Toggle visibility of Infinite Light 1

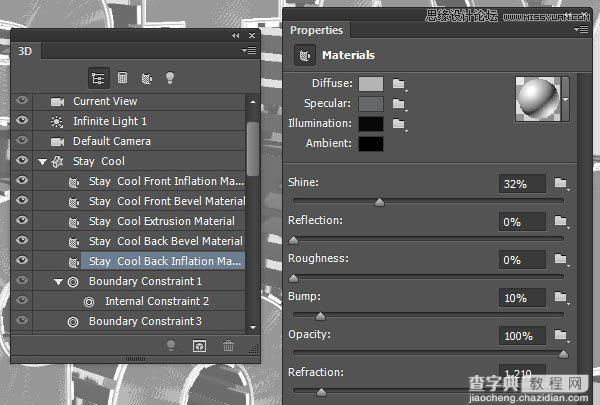point(22,120)
